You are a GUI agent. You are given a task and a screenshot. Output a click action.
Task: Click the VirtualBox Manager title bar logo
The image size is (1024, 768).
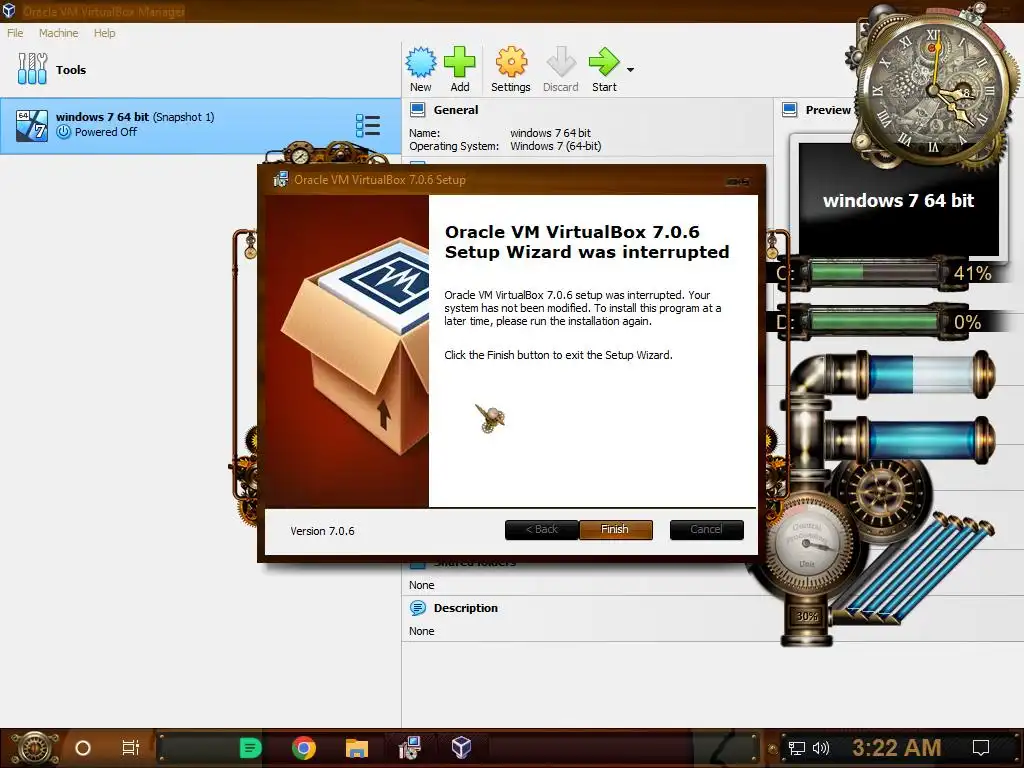click(8, 10)
